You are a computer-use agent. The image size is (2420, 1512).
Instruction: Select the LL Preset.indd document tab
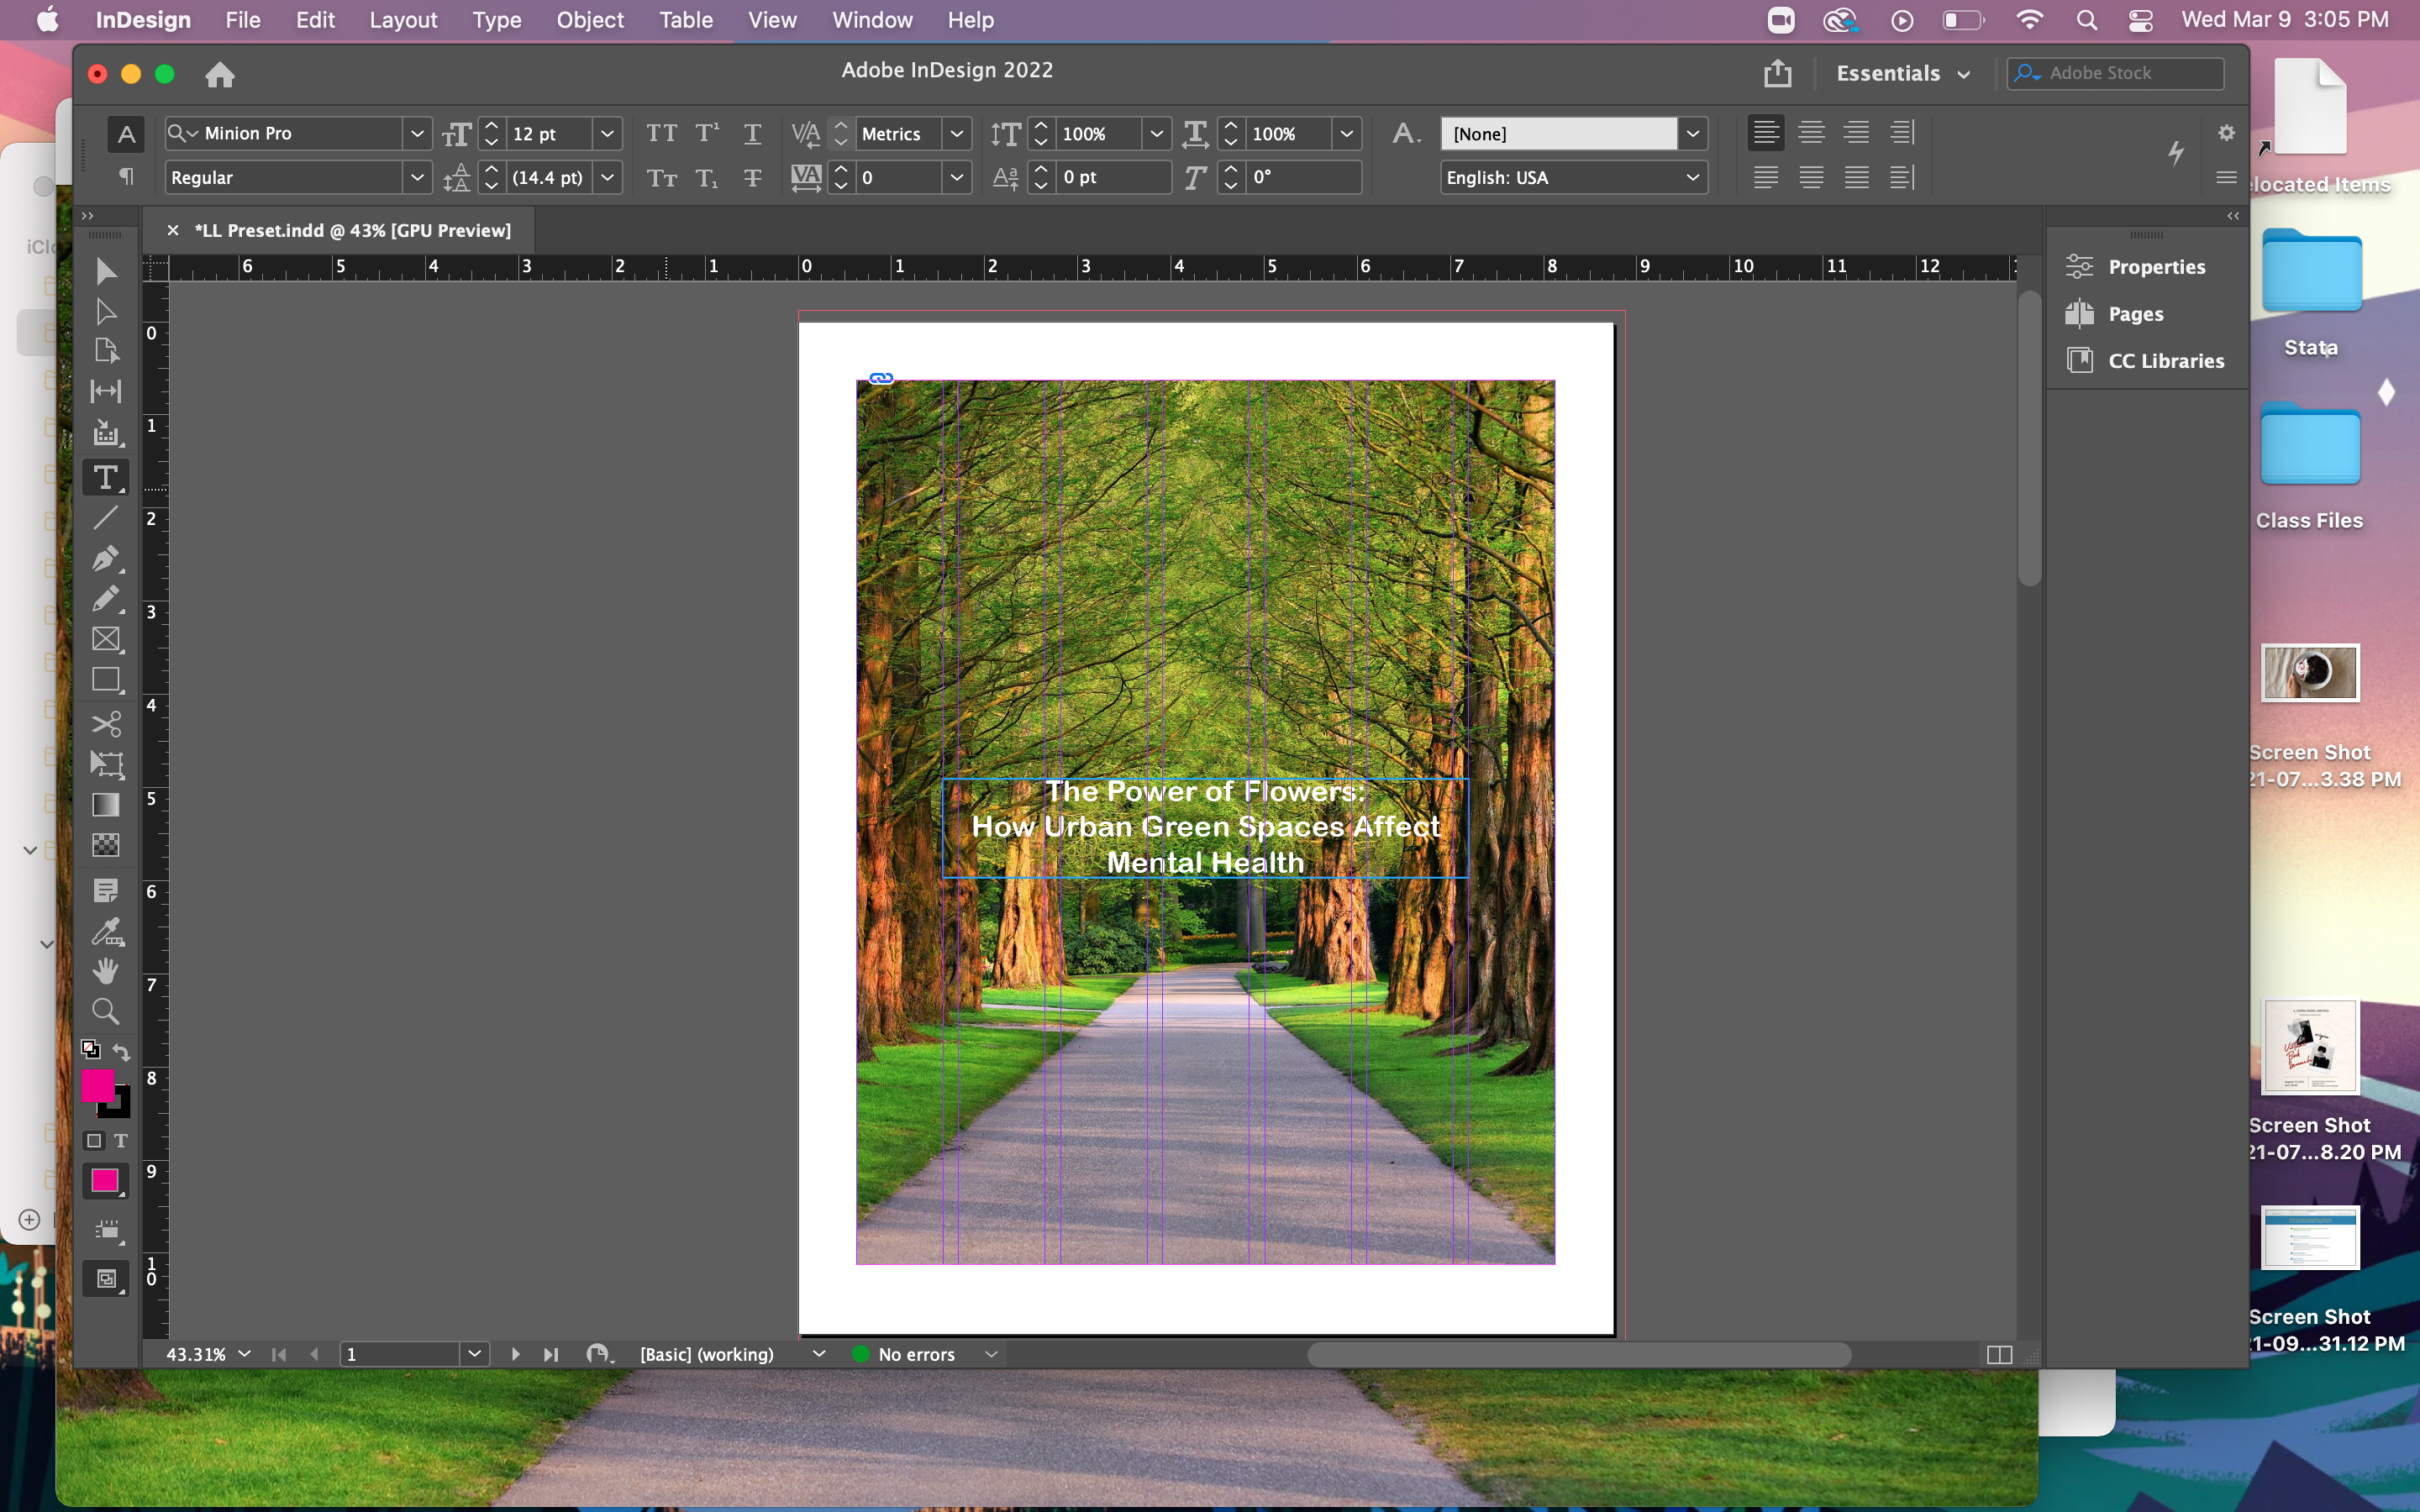[x=352, y=230]
